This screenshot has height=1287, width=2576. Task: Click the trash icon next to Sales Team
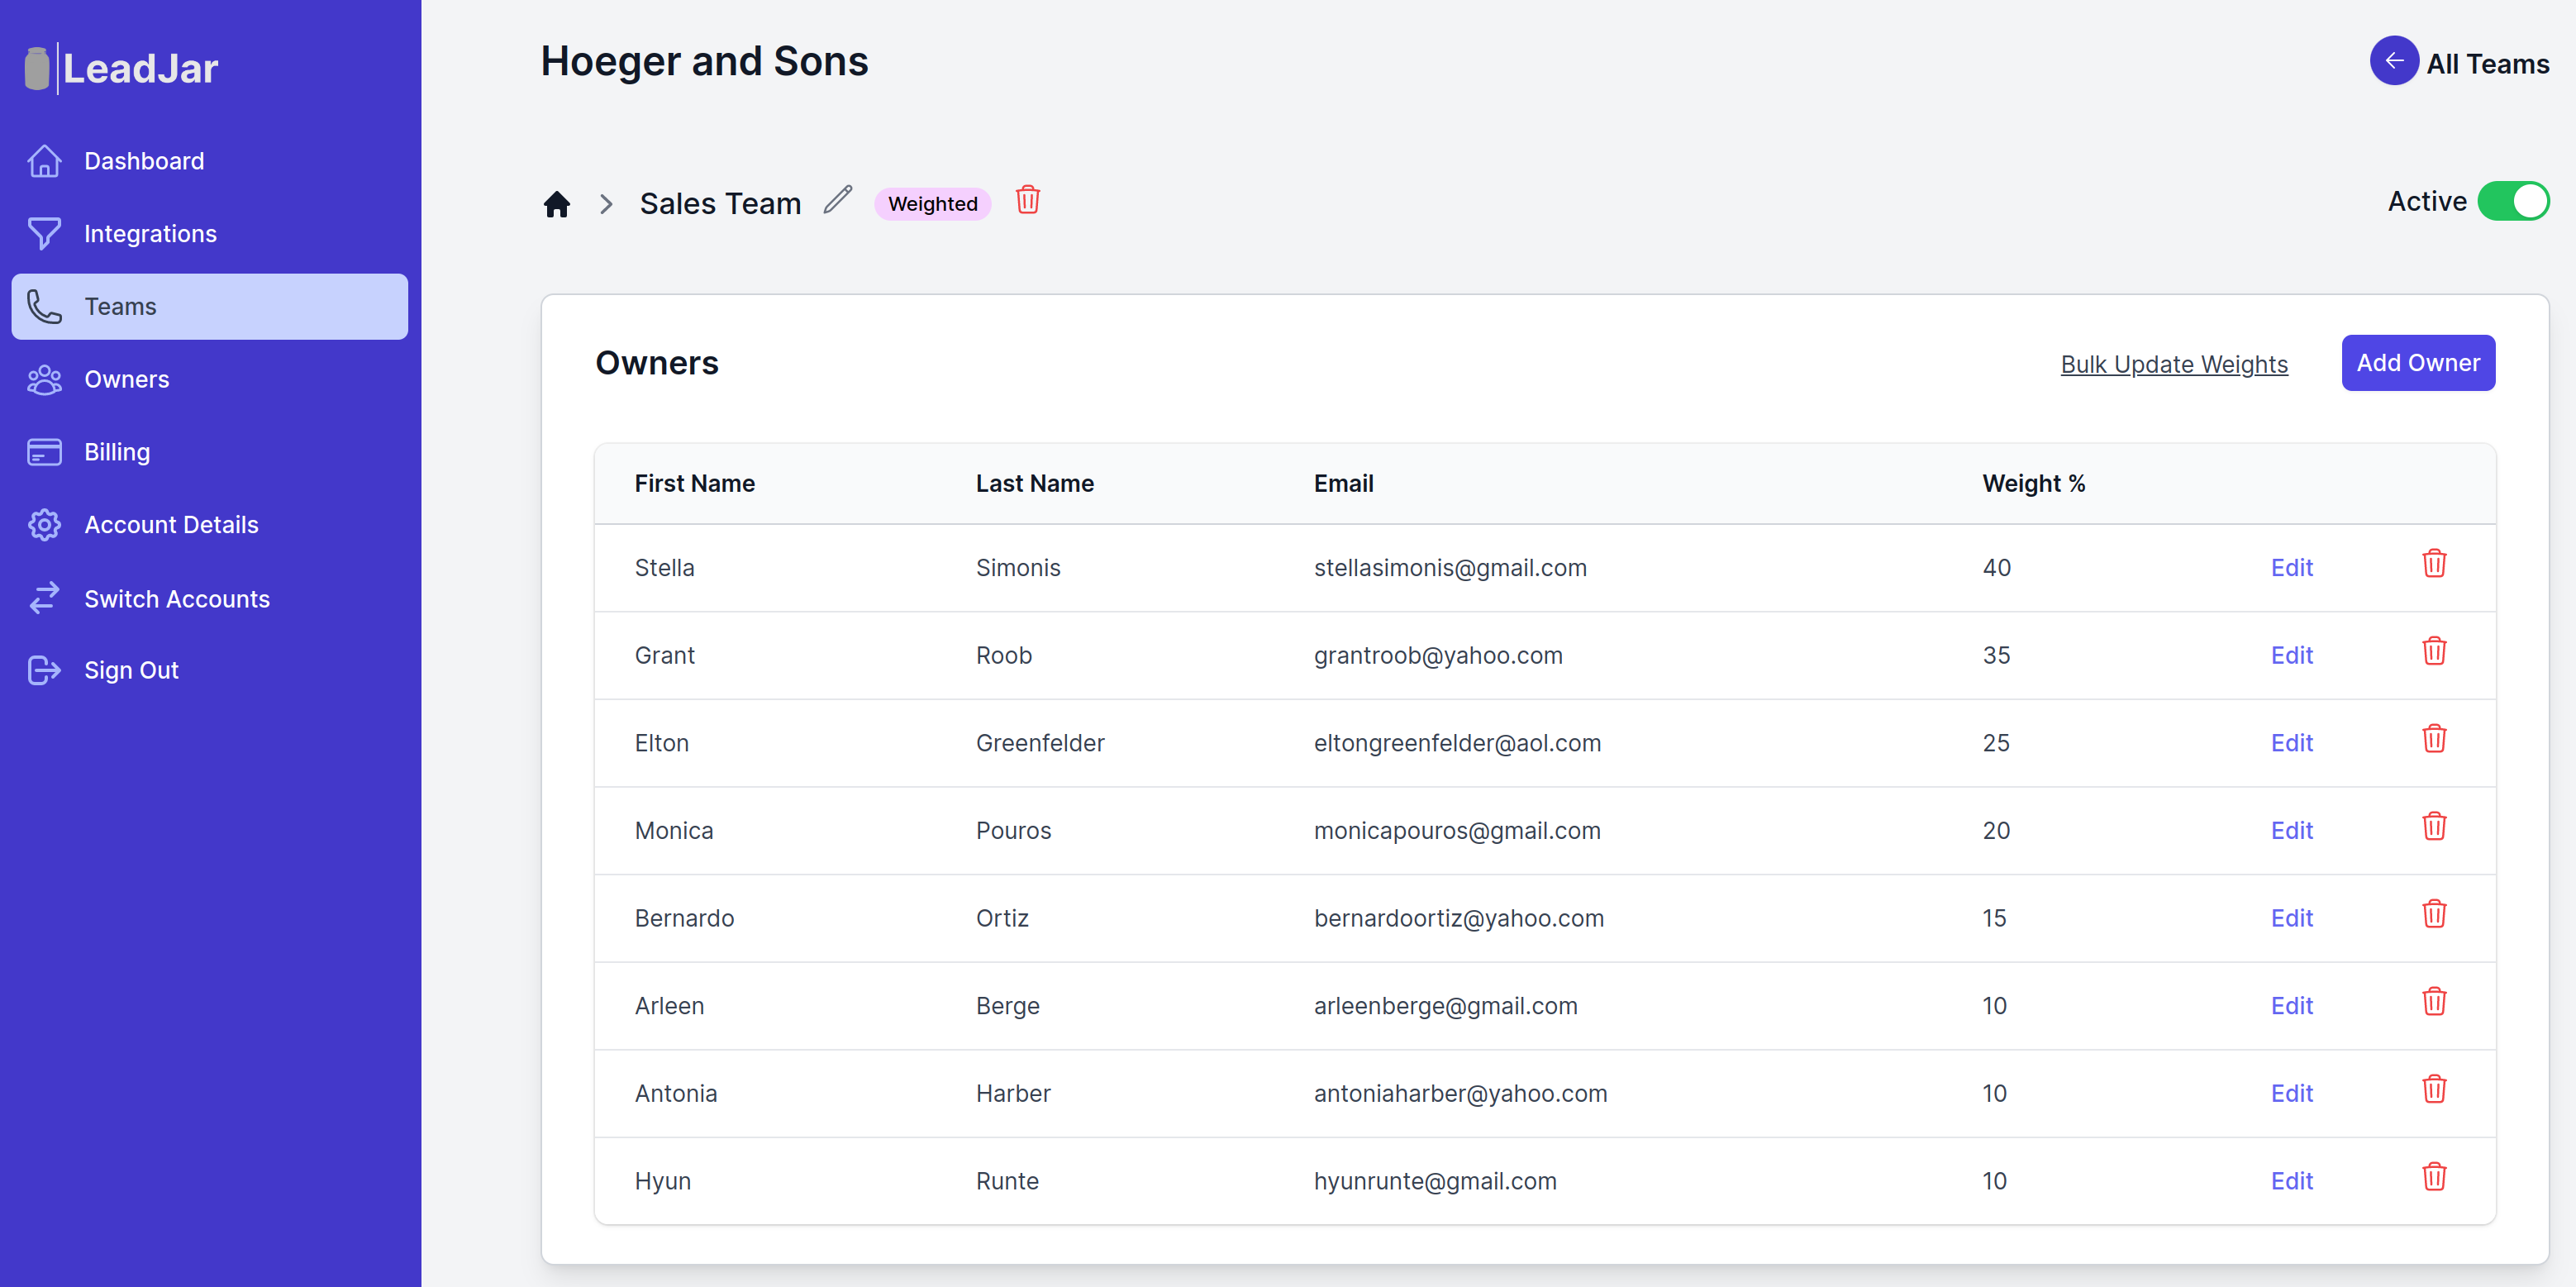point(1026,201)
